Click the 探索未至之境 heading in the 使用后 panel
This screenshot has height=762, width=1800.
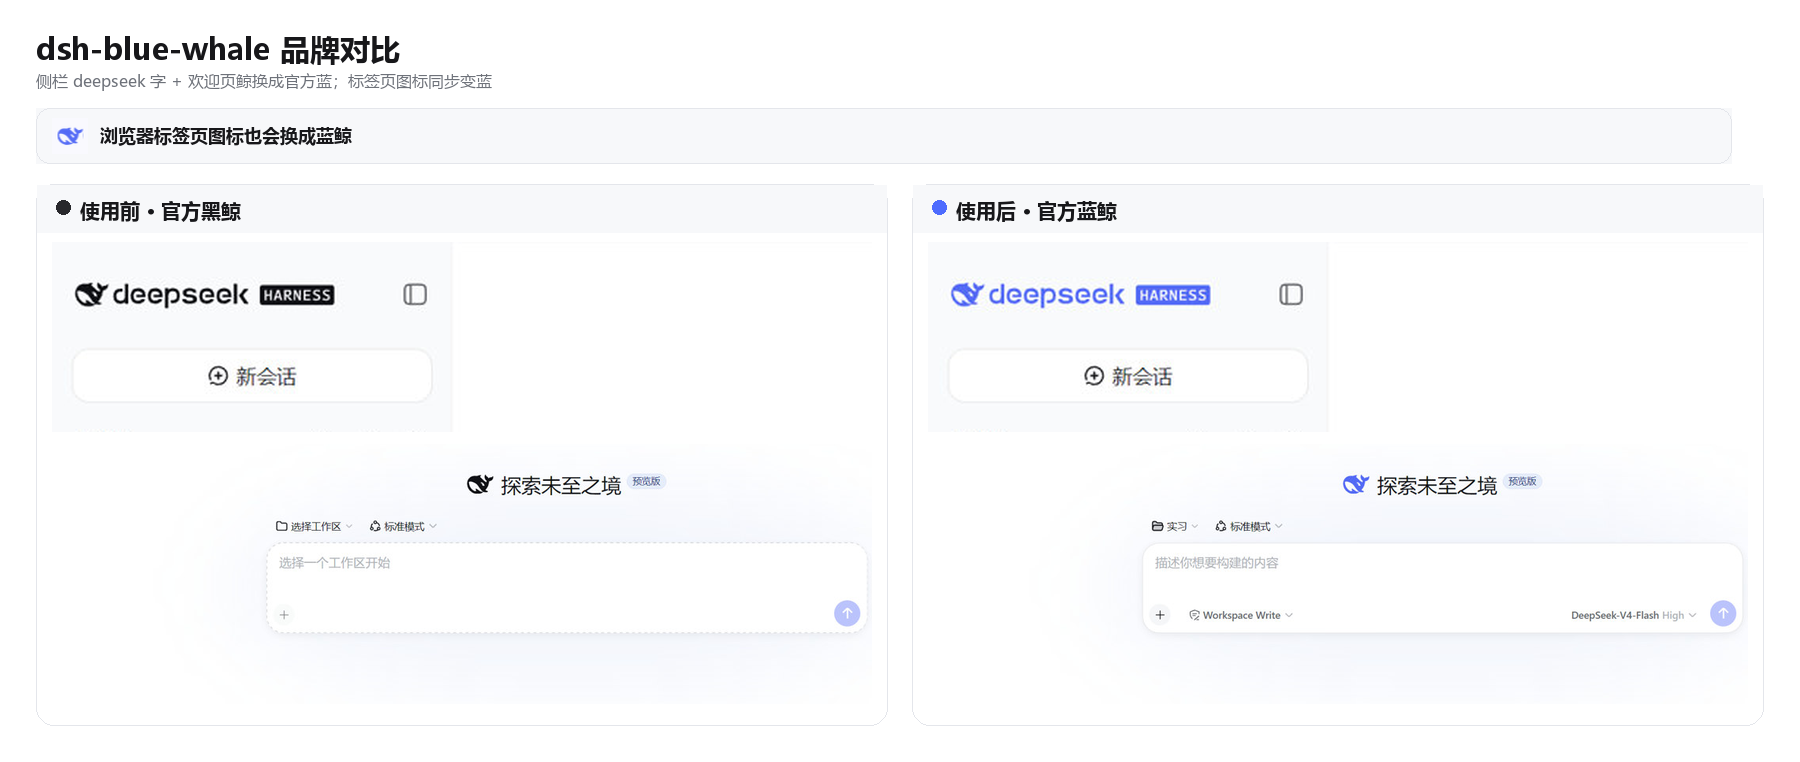[x=1437, y=486]
